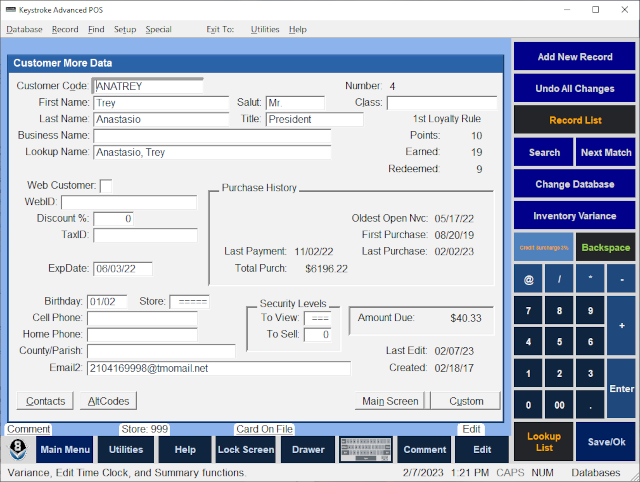Open the Database menu
This screenshot has height=482, width=640.
click(24, 30)
